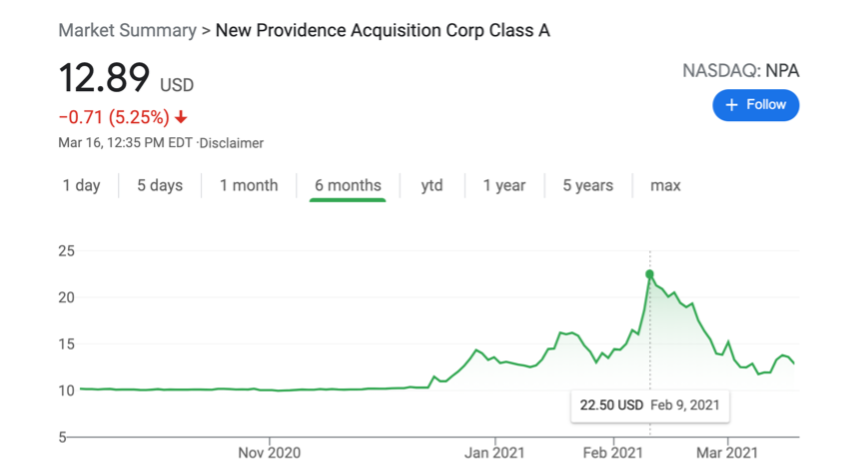Screen dimensions: 852x476
Task: Click the green peak dot on chart
Action: pyautogui.click(x=650, y=274)
